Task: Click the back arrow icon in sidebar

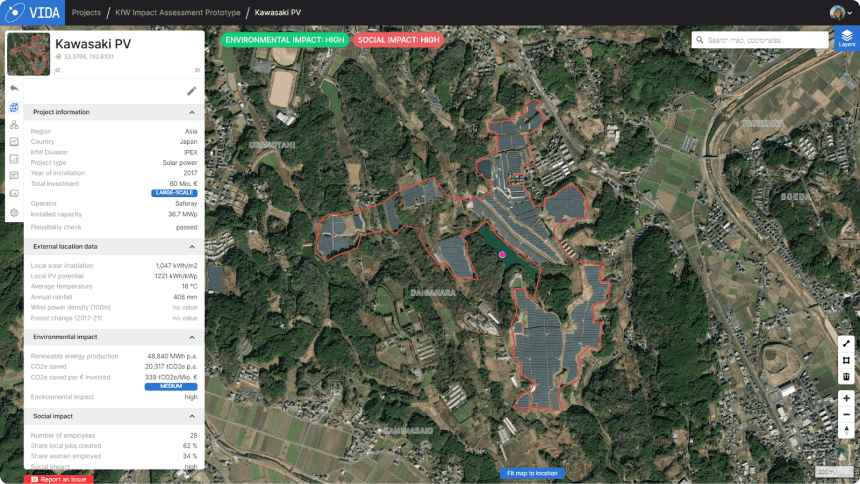Action: 14,89
